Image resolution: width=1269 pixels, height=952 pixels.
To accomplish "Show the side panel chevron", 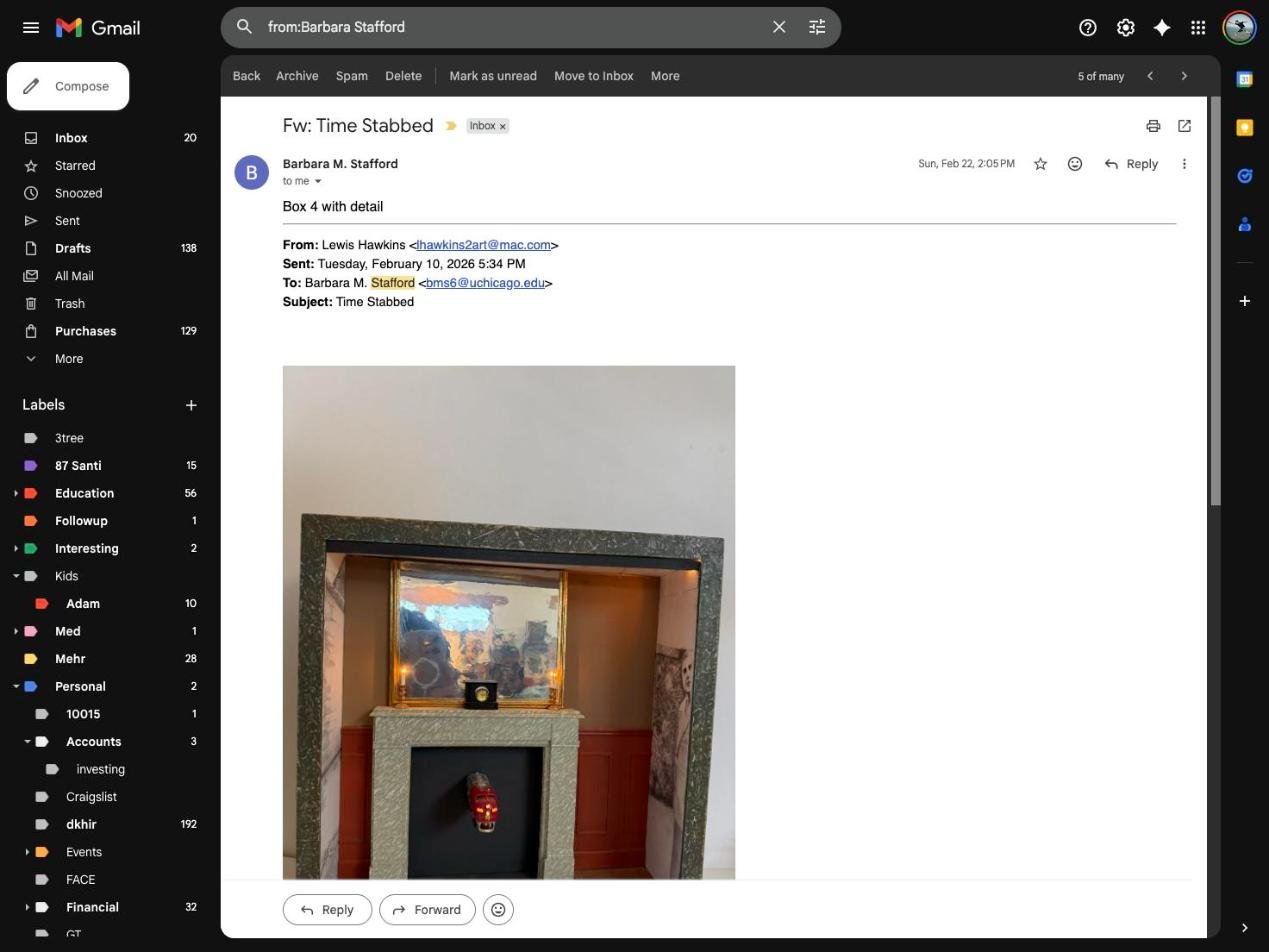I will pos(1244,928).
